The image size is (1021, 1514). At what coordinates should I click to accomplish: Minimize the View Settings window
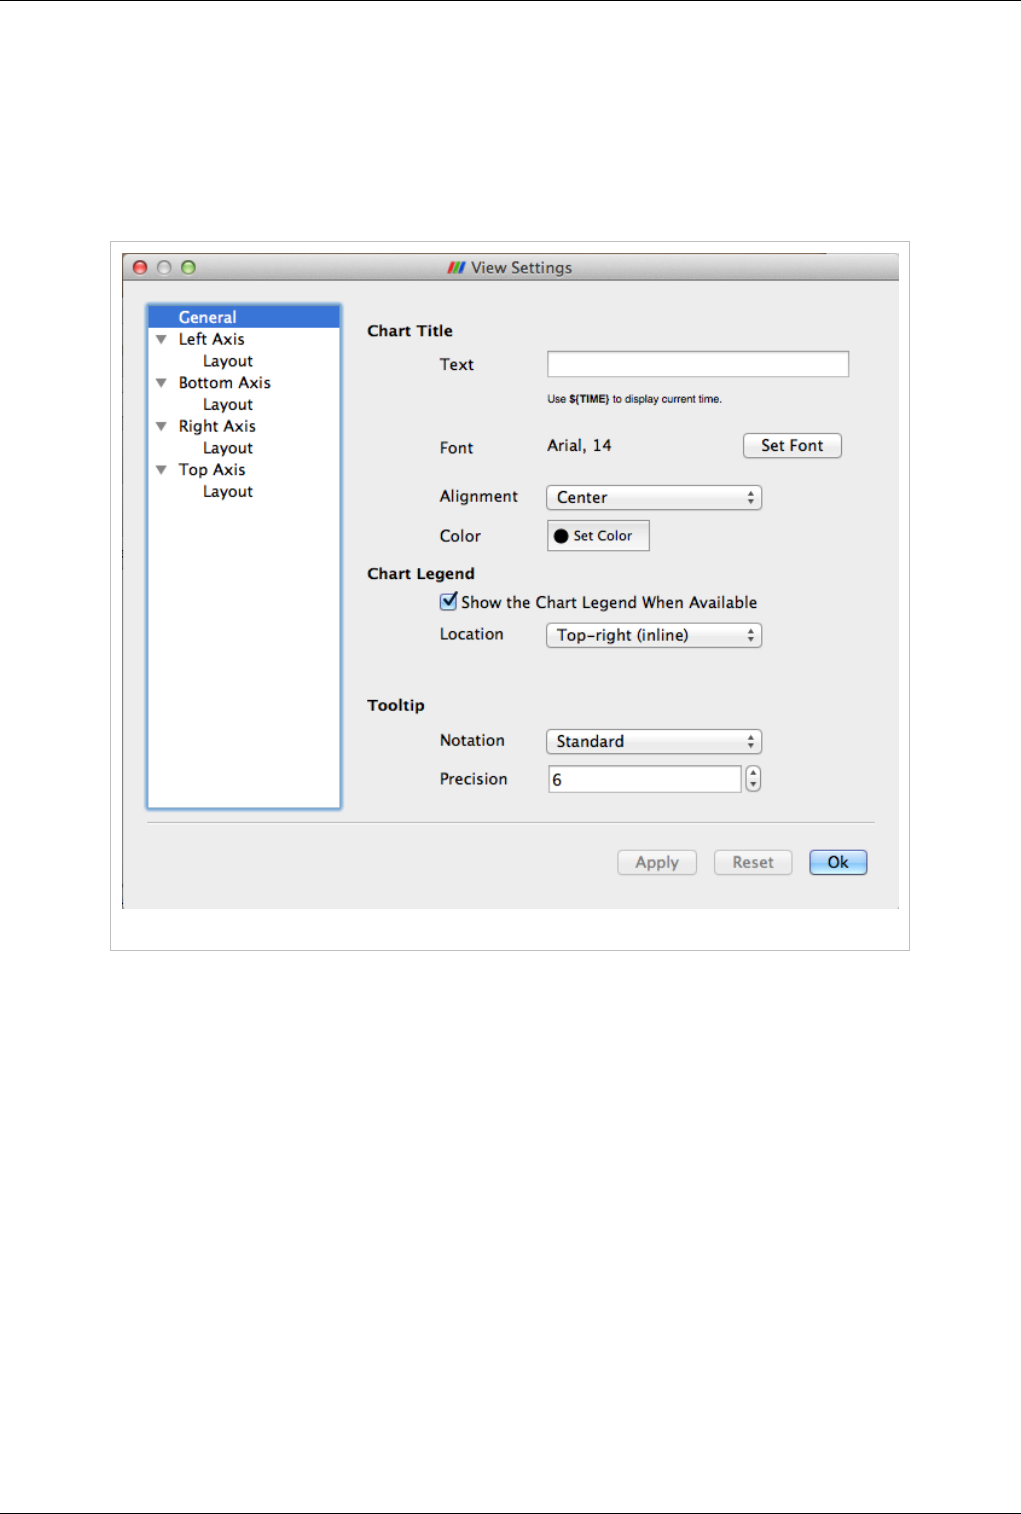click(x=164, y=267)
